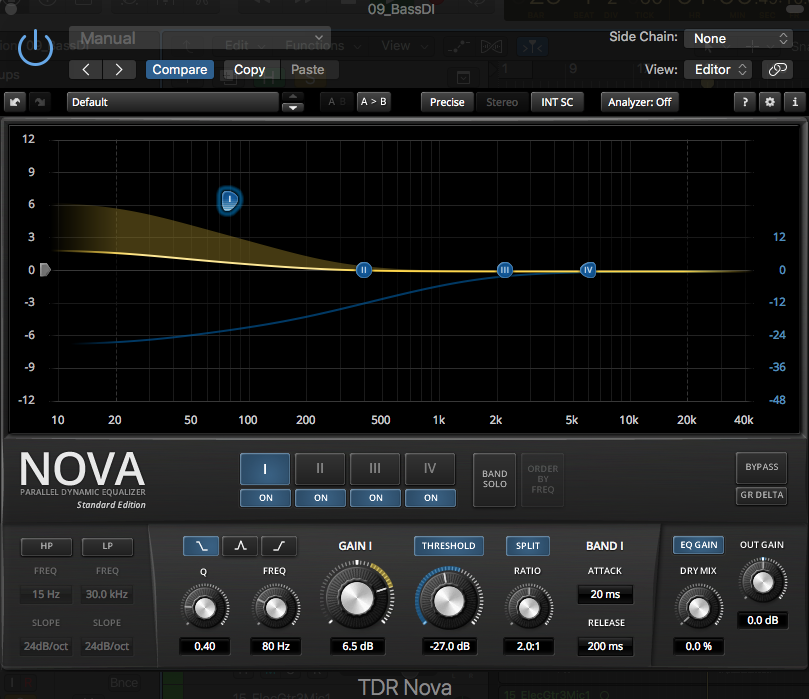The image size is (809, 699).
Task: Click the link chain icon button
Action: (x=777, y=69)
